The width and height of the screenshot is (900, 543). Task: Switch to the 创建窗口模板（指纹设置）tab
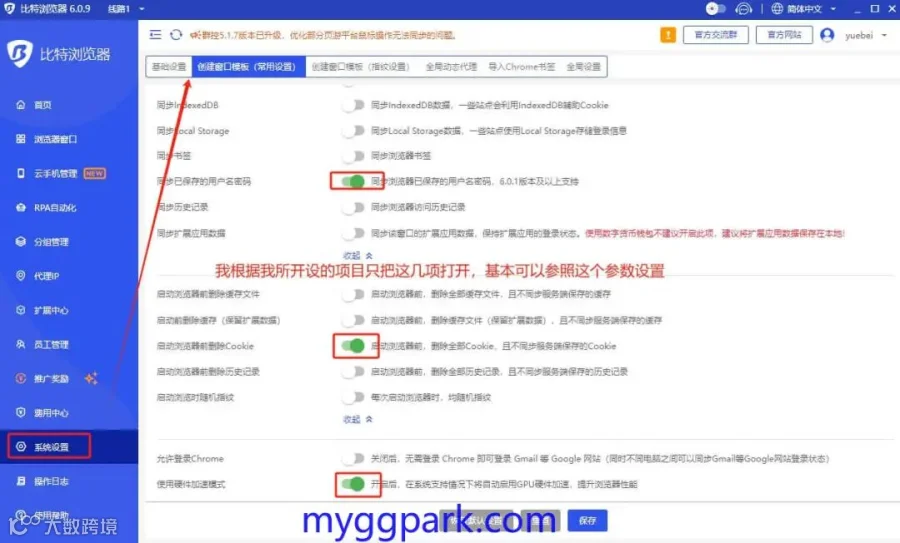point(361,67)
